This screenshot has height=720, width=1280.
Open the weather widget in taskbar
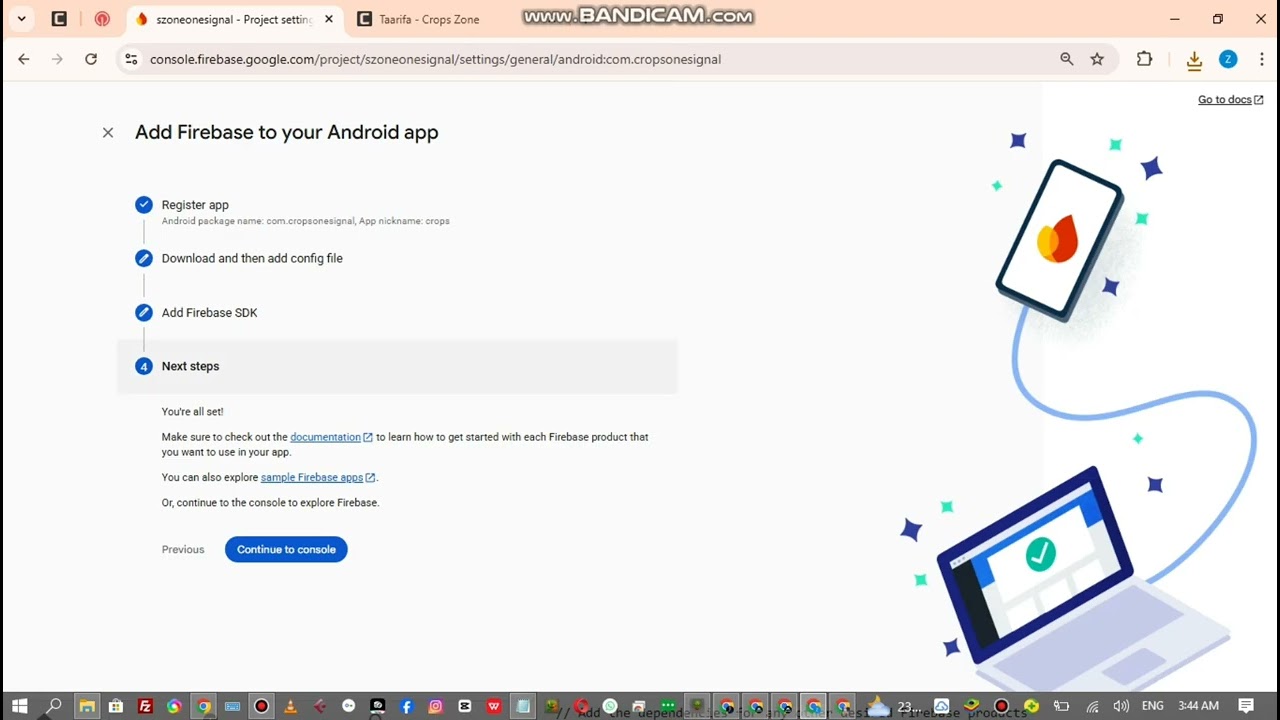click(x=893, y=706)
